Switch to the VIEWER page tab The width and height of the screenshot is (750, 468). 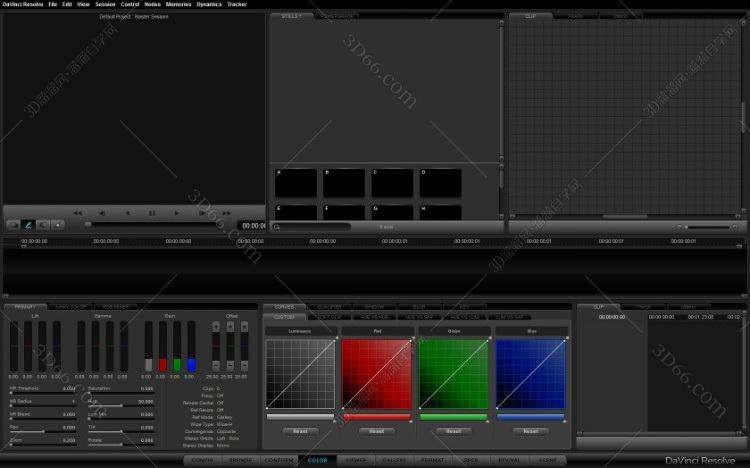[x=356, y=460]
